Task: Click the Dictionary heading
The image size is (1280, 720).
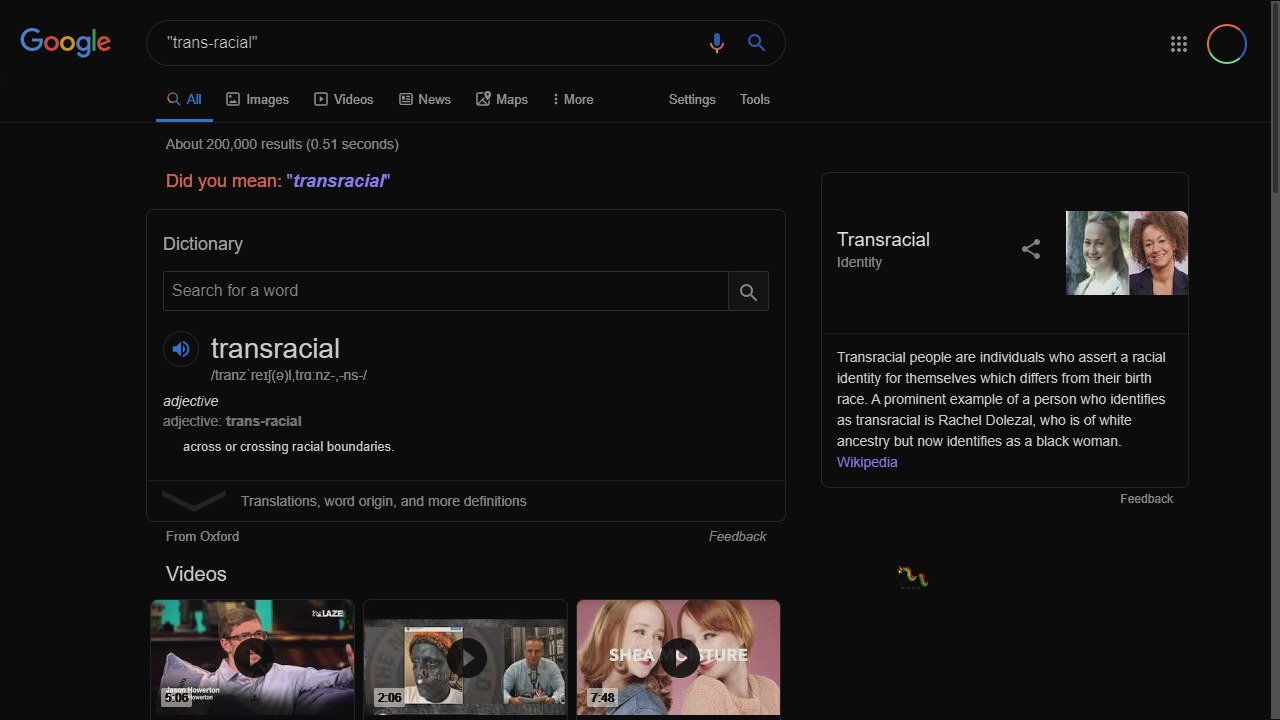Action: pyautogui.click(x=203, y=244)
